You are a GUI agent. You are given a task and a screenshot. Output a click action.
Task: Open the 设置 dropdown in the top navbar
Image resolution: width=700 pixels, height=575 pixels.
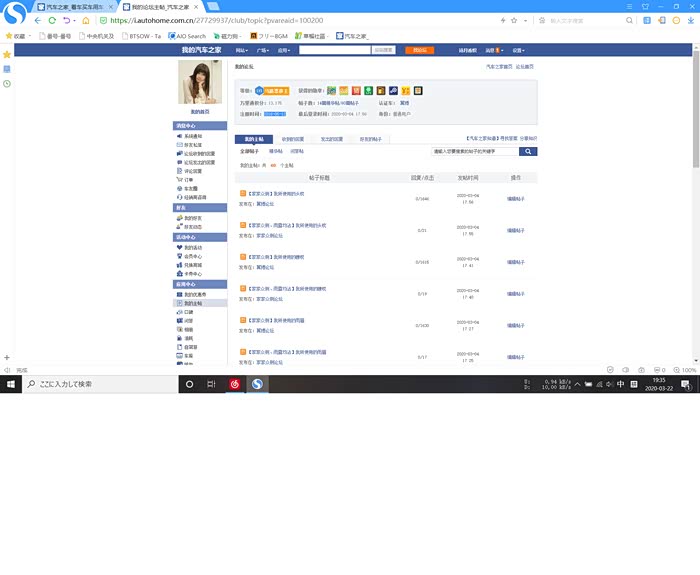(x=517, y=49)
